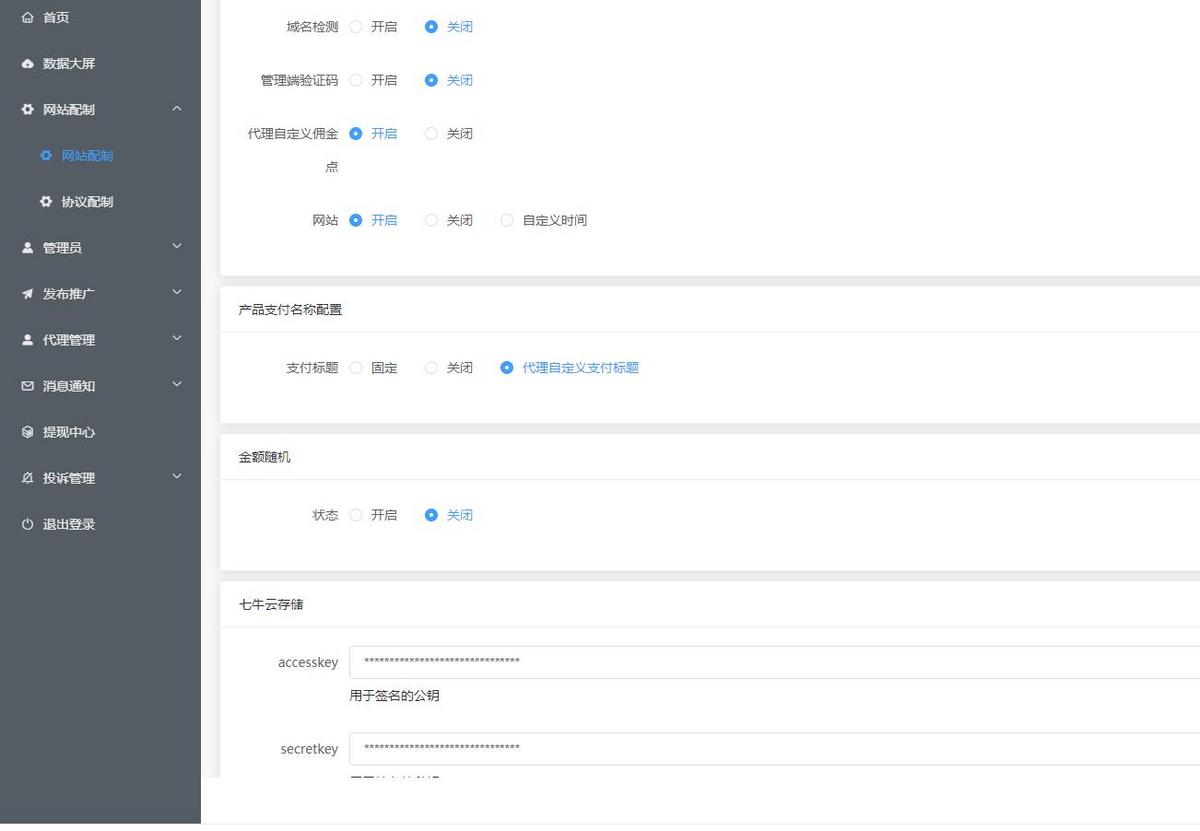Choose 代理自定义支付标题 option
The height and width of the screenshot is (831, 1200).
click(x=507, y=368)
